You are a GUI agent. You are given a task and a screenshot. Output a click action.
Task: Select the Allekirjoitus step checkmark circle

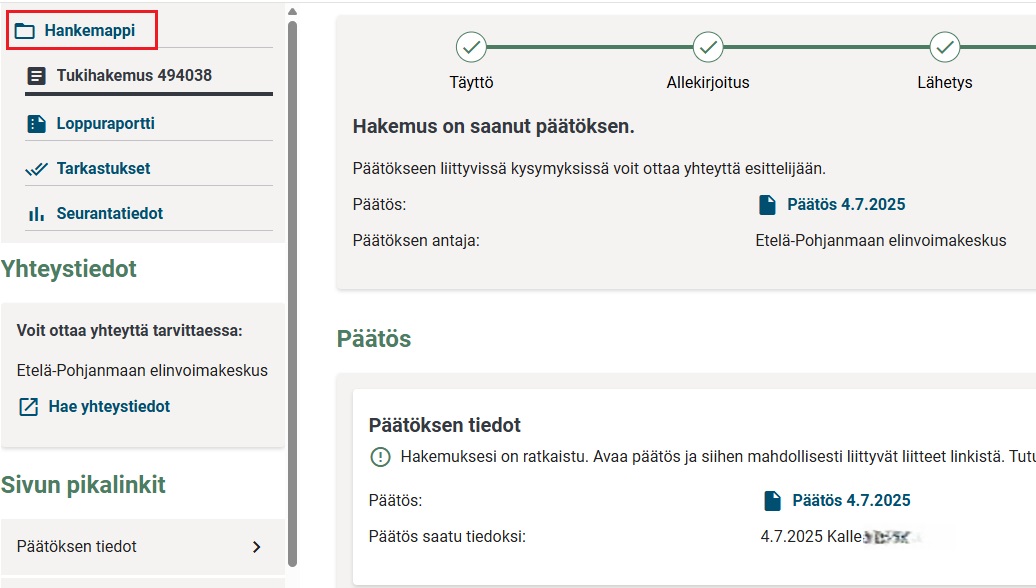[x=708, y=46]
